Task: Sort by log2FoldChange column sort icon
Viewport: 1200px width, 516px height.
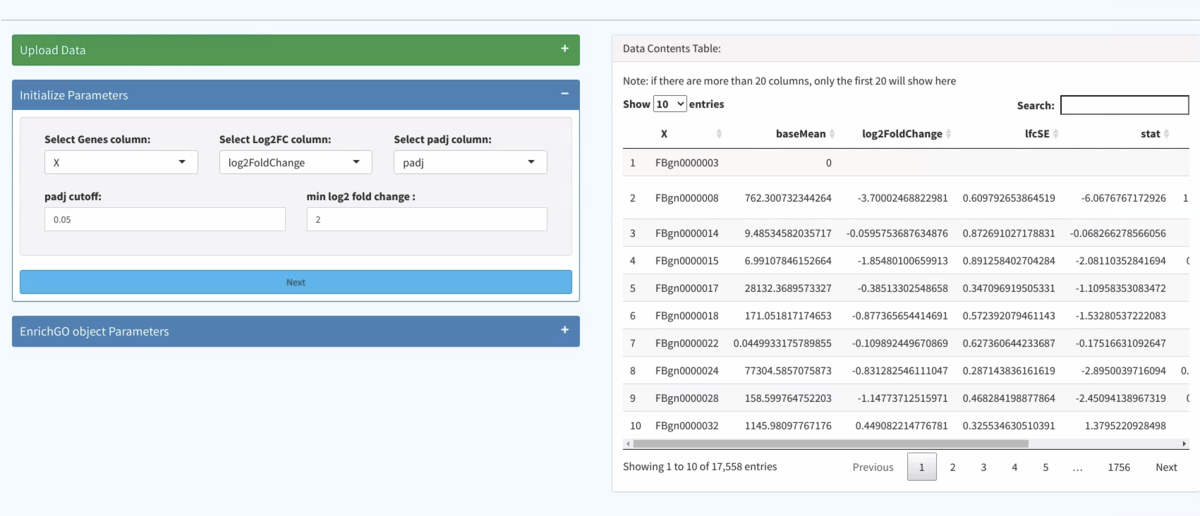Action: click(x=948, y=134)
